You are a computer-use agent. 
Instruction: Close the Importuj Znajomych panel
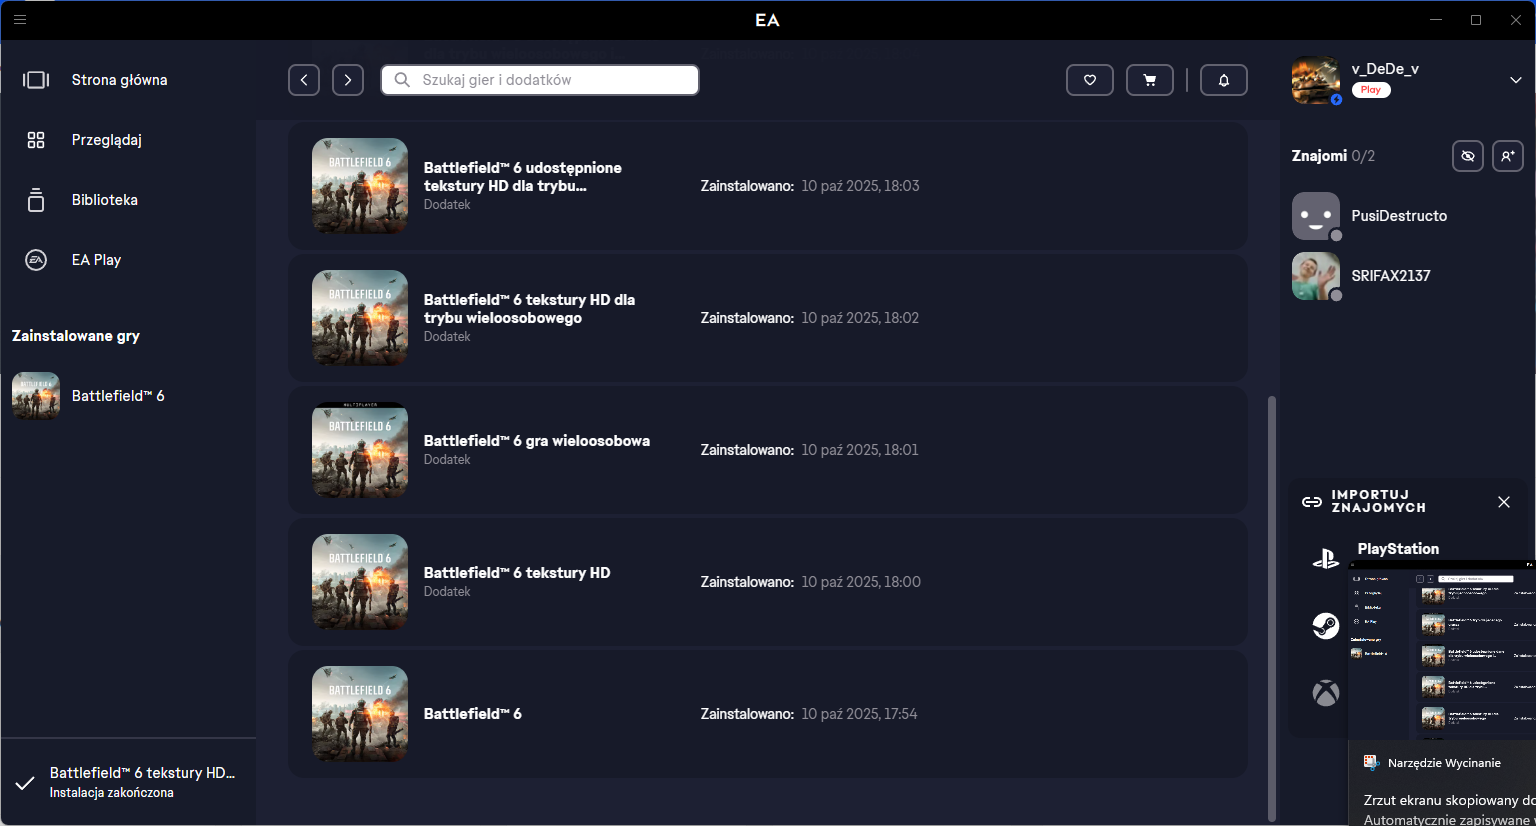(x=1504, y=502)
